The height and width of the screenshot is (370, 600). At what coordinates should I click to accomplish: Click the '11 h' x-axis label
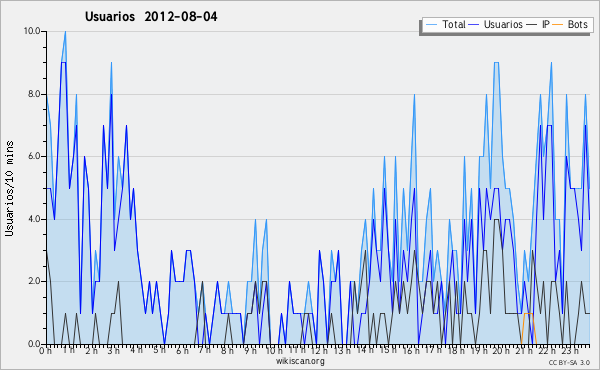[x=297, y=351]
